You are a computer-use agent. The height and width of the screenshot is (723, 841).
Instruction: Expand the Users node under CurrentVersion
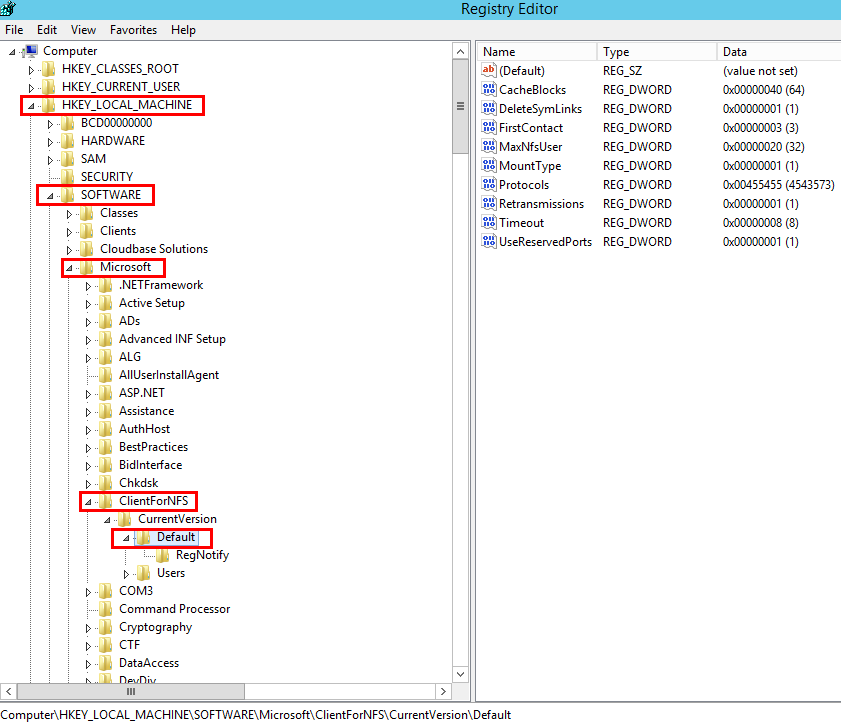point(126,574)
